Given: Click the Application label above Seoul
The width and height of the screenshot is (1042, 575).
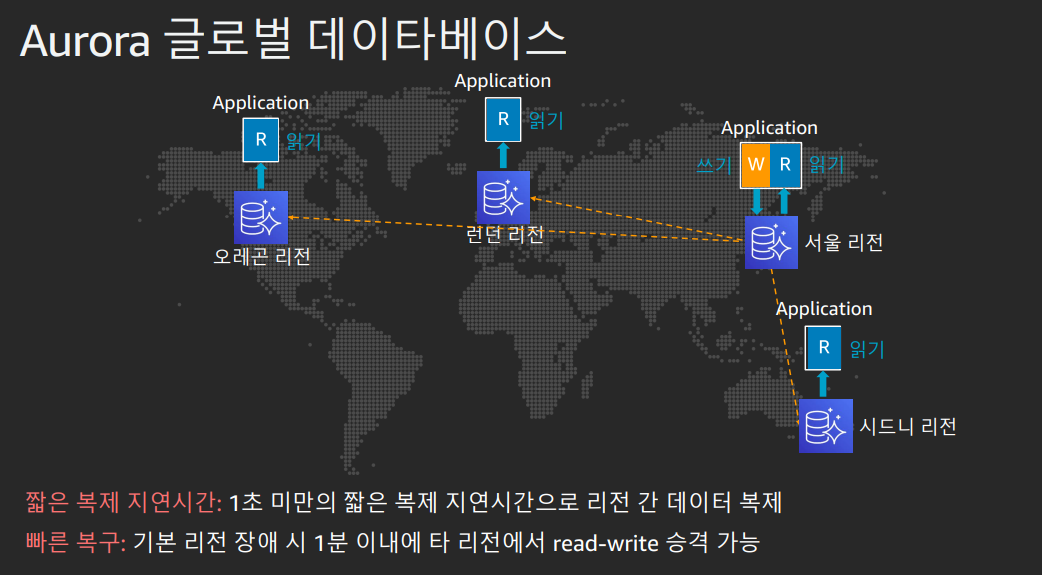Looking at the screenshot, I should tap(769, 128).
